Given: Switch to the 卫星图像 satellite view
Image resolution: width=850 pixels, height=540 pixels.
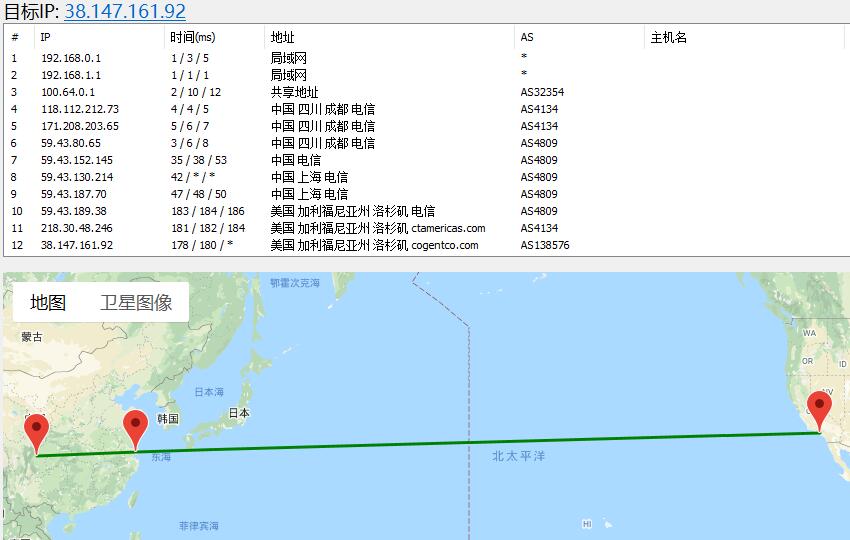Looking at the screenshot, I should 136,303.
